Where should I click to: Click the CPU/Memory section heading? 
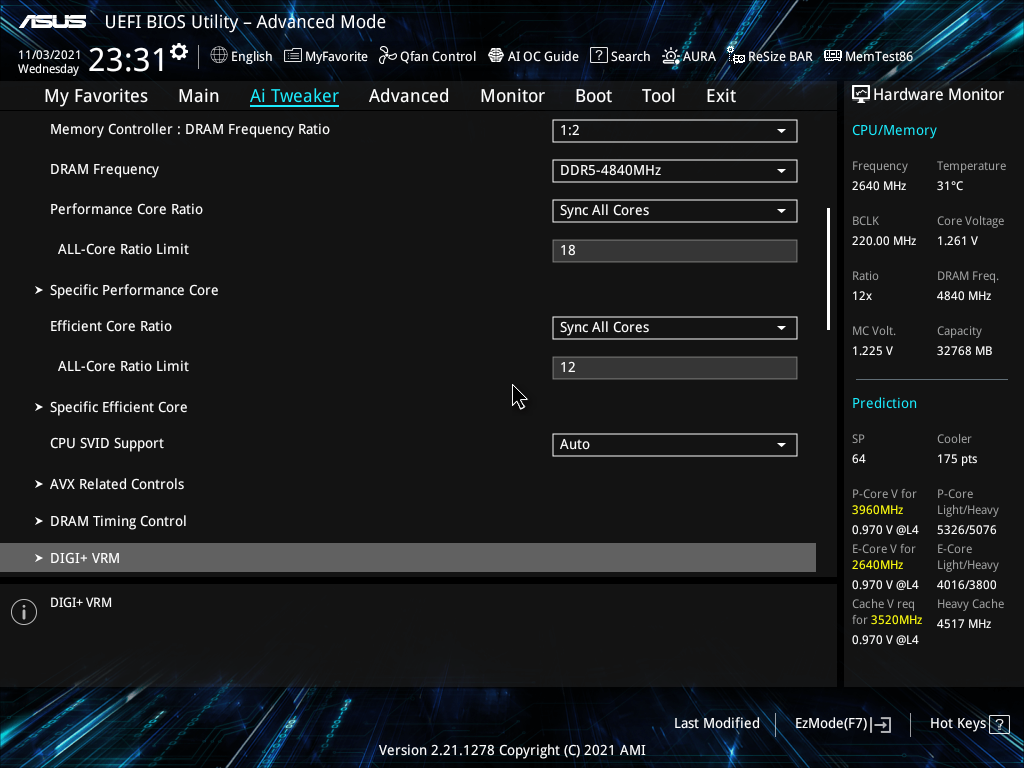(894, 130)
